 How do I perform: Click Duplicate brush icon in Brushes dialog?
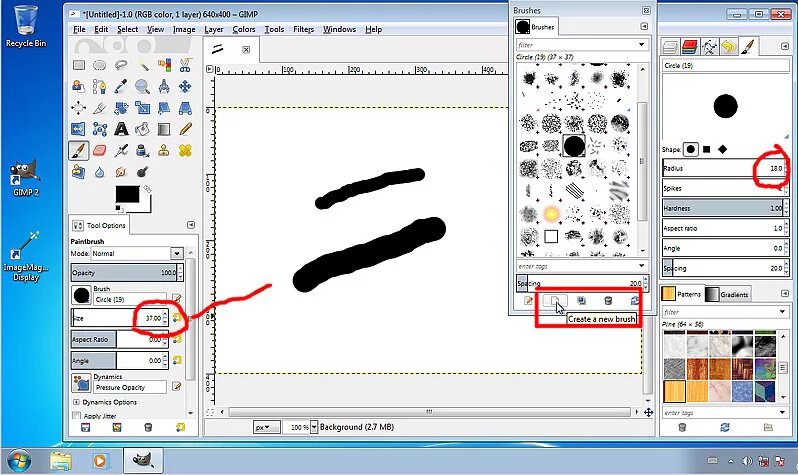(x=581, y=301)
